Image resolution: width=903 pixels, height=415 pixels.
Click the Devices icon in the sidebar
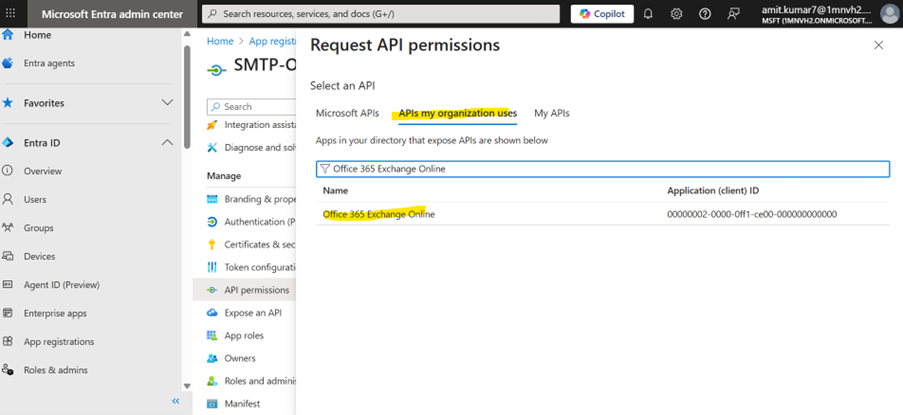7,256
